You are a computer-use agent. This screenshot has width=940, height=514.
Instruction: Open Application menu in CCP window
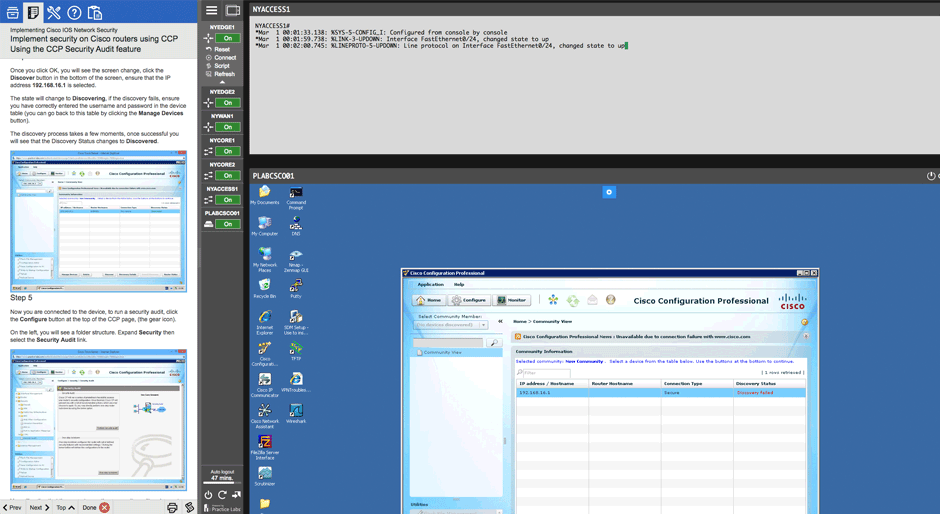430,284
